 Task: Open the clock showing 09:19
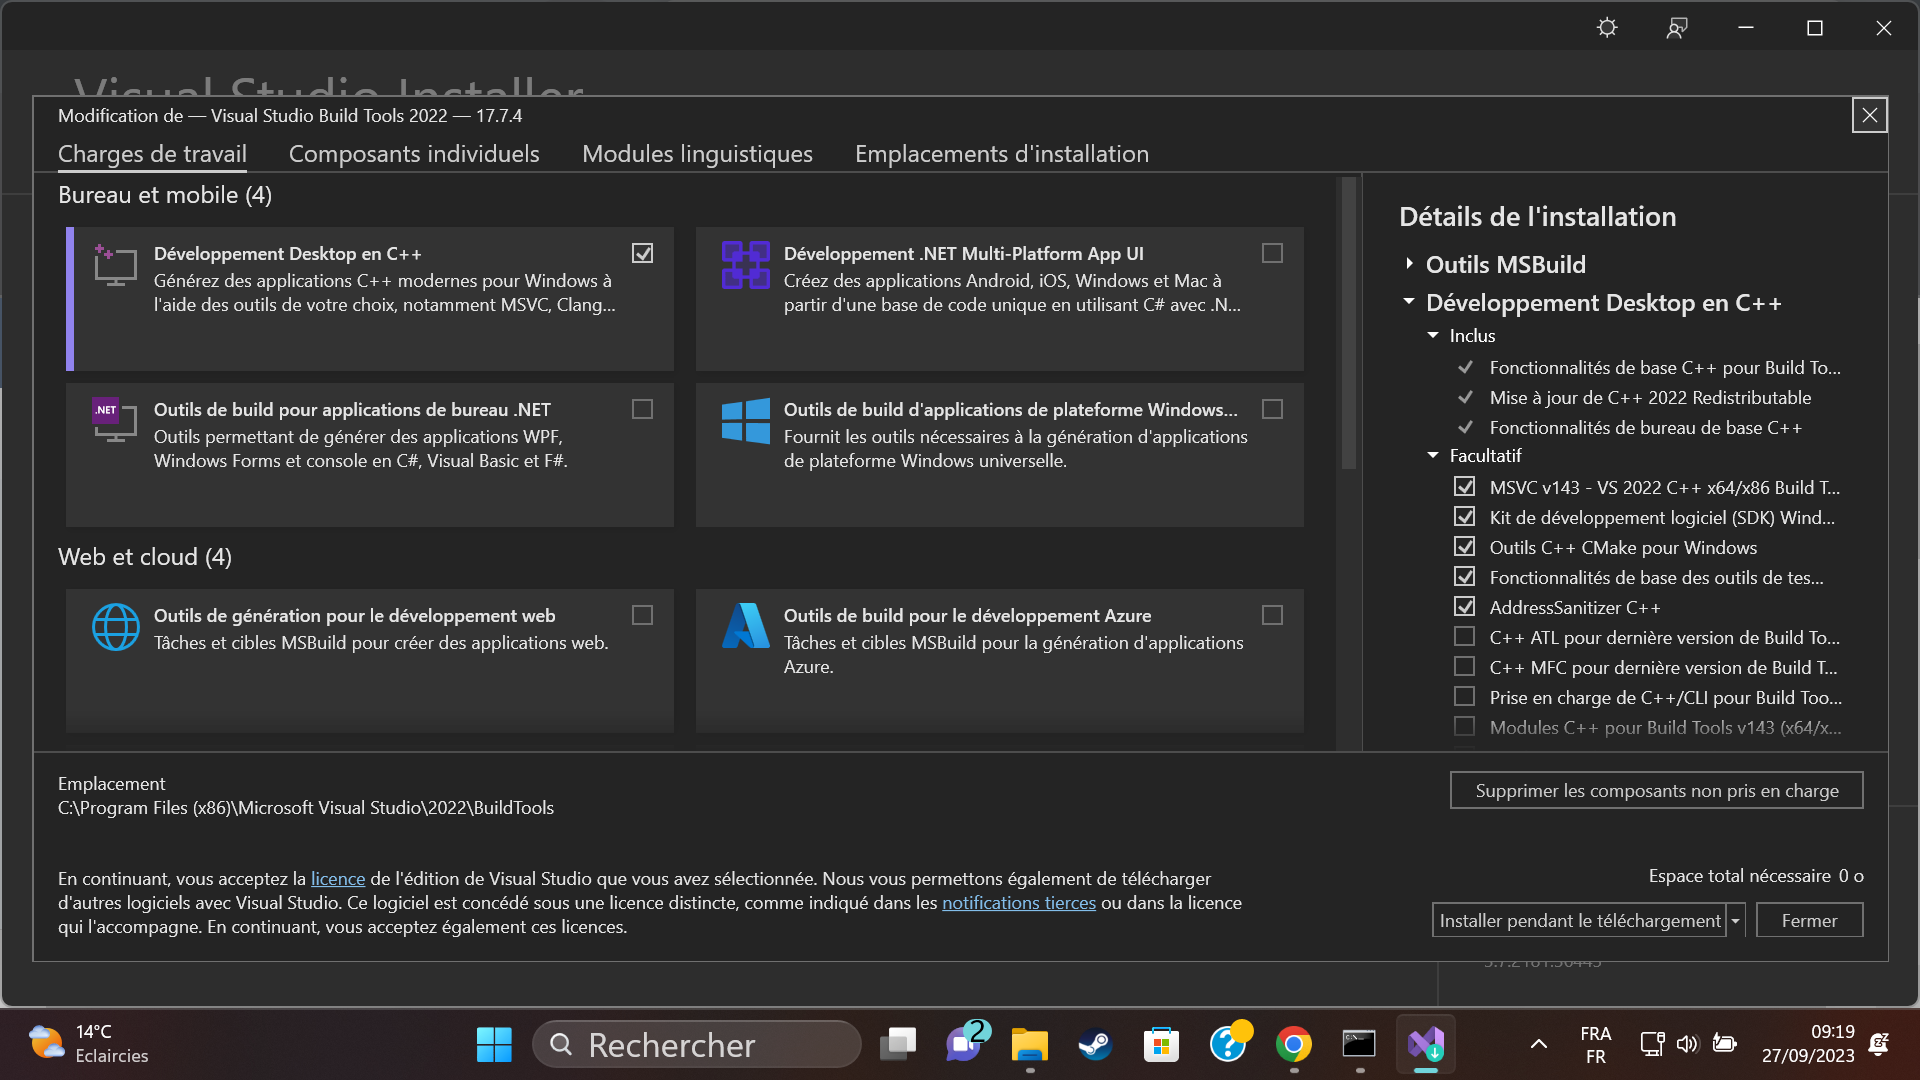(x=1808, y=1044)
